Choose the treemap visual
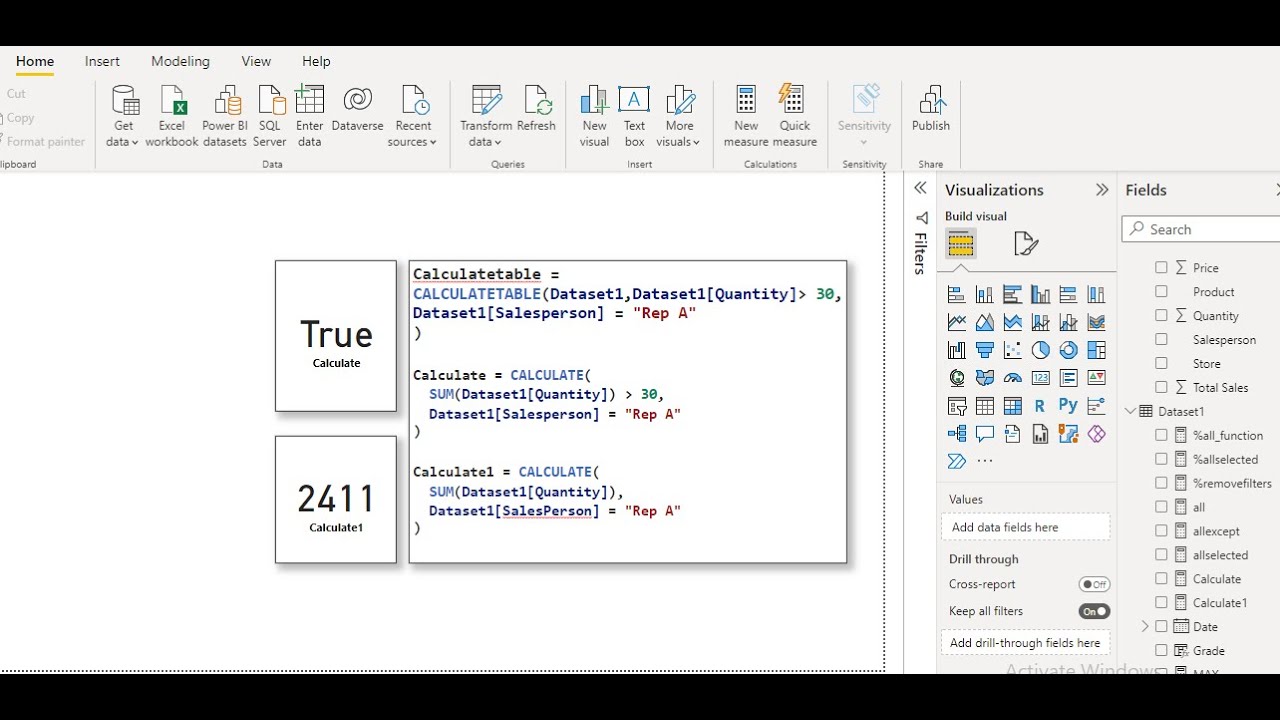Image resolution: width=1280 pixels, height=720 pixels. pos(1097,350)
